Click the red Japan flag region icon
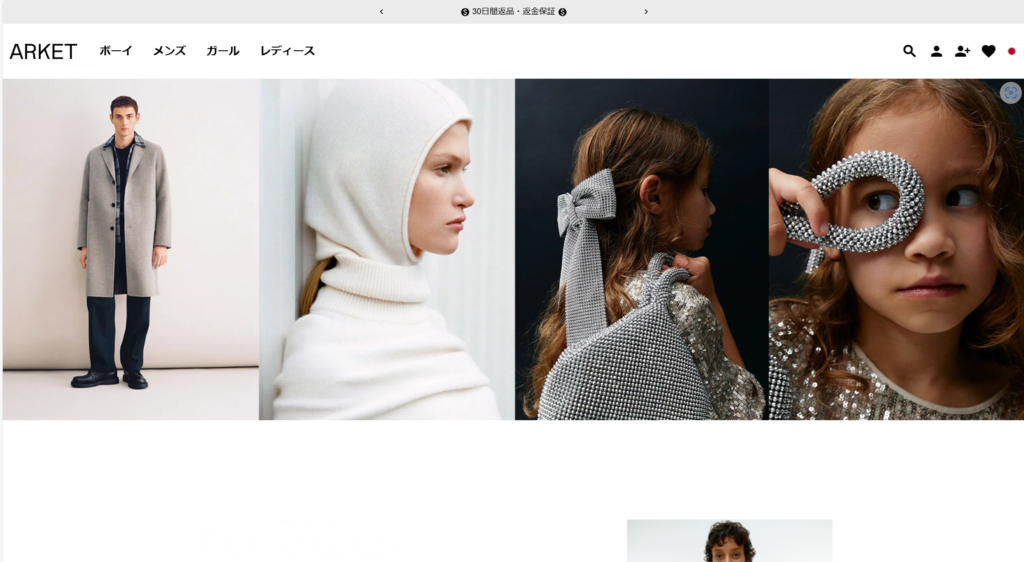 (x=1011, y=51)
